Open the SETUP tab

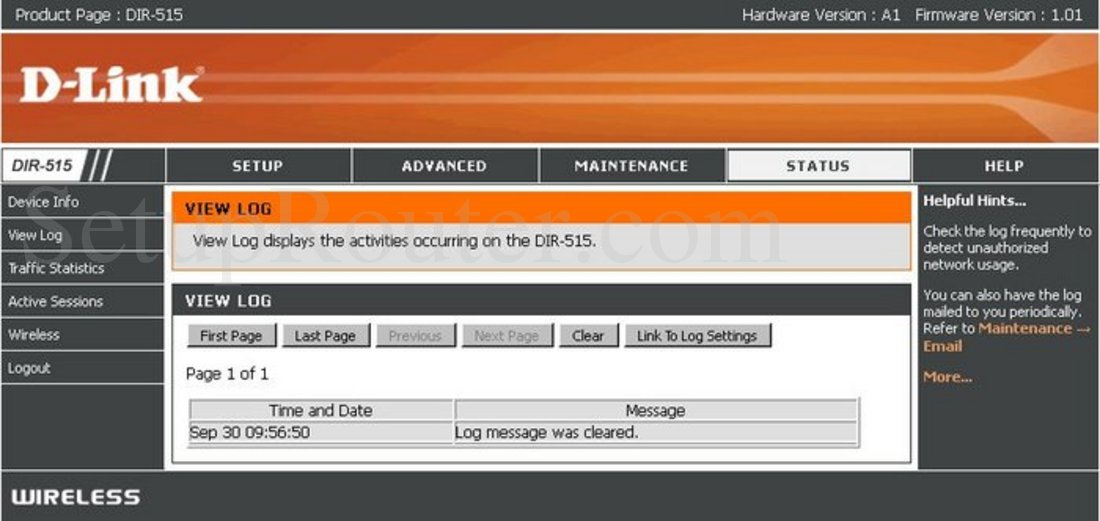258,166
